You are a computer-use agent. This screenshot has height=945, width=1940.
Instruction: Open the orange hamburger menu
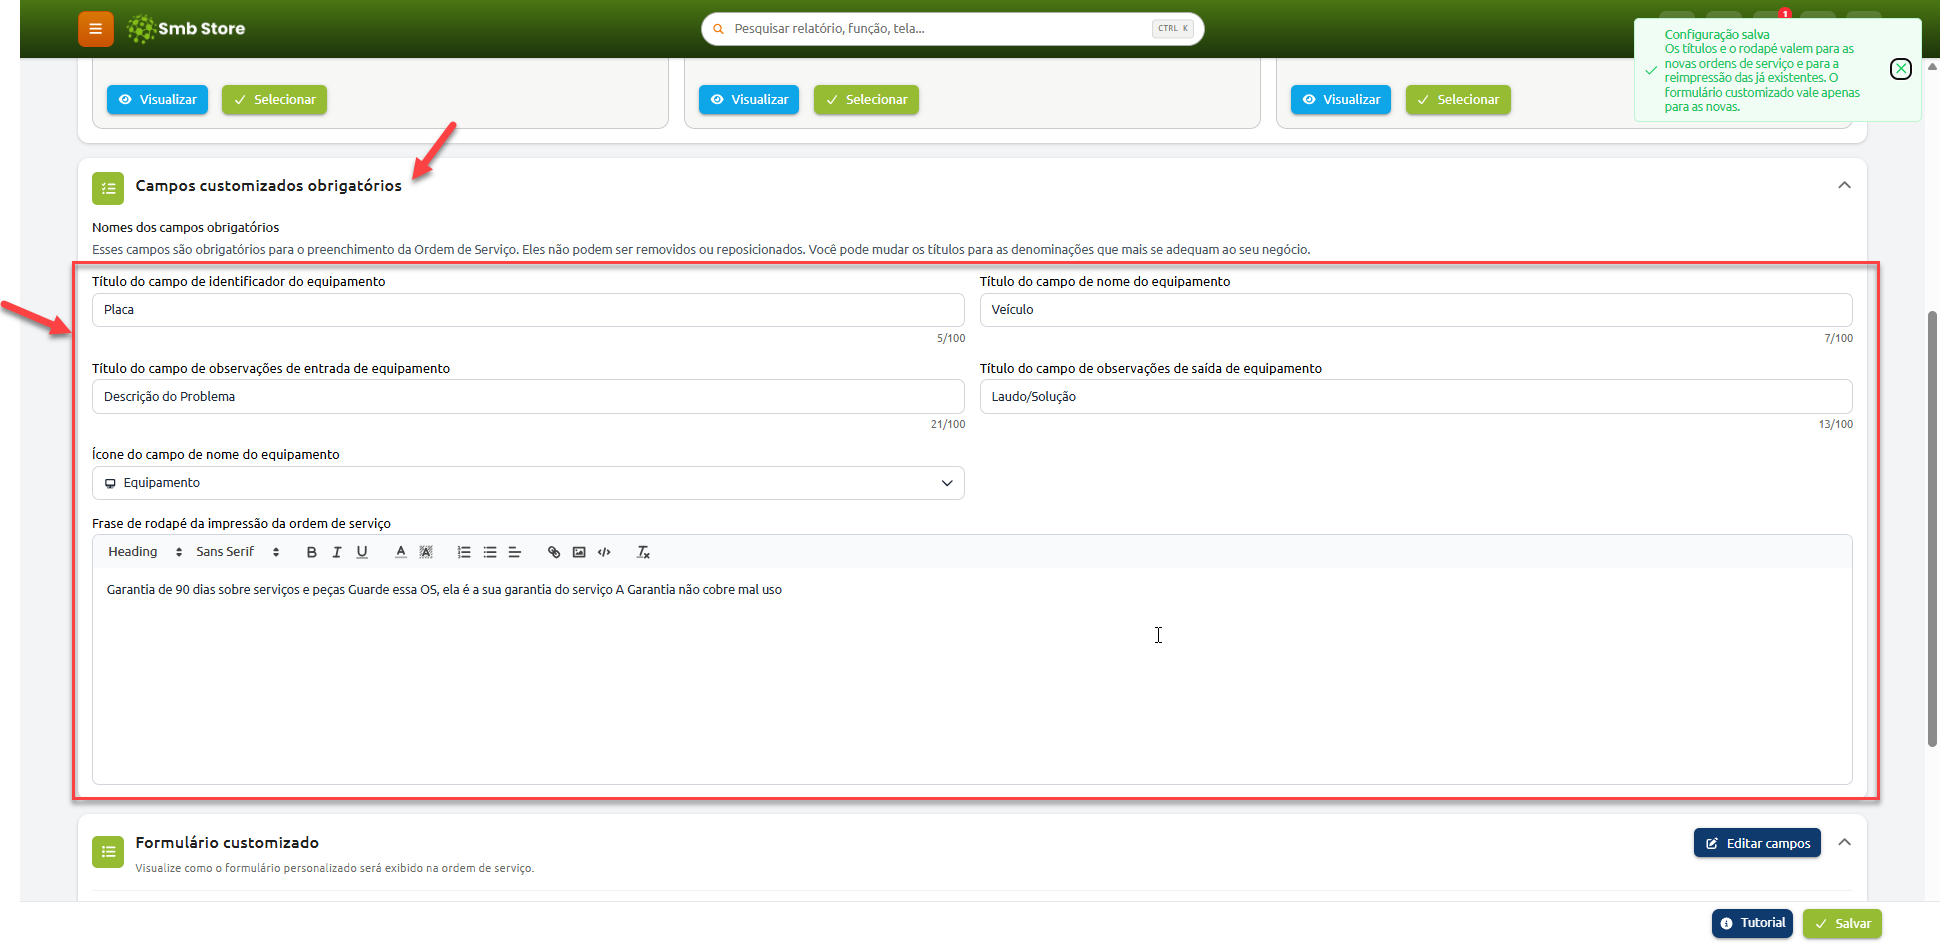96,29
